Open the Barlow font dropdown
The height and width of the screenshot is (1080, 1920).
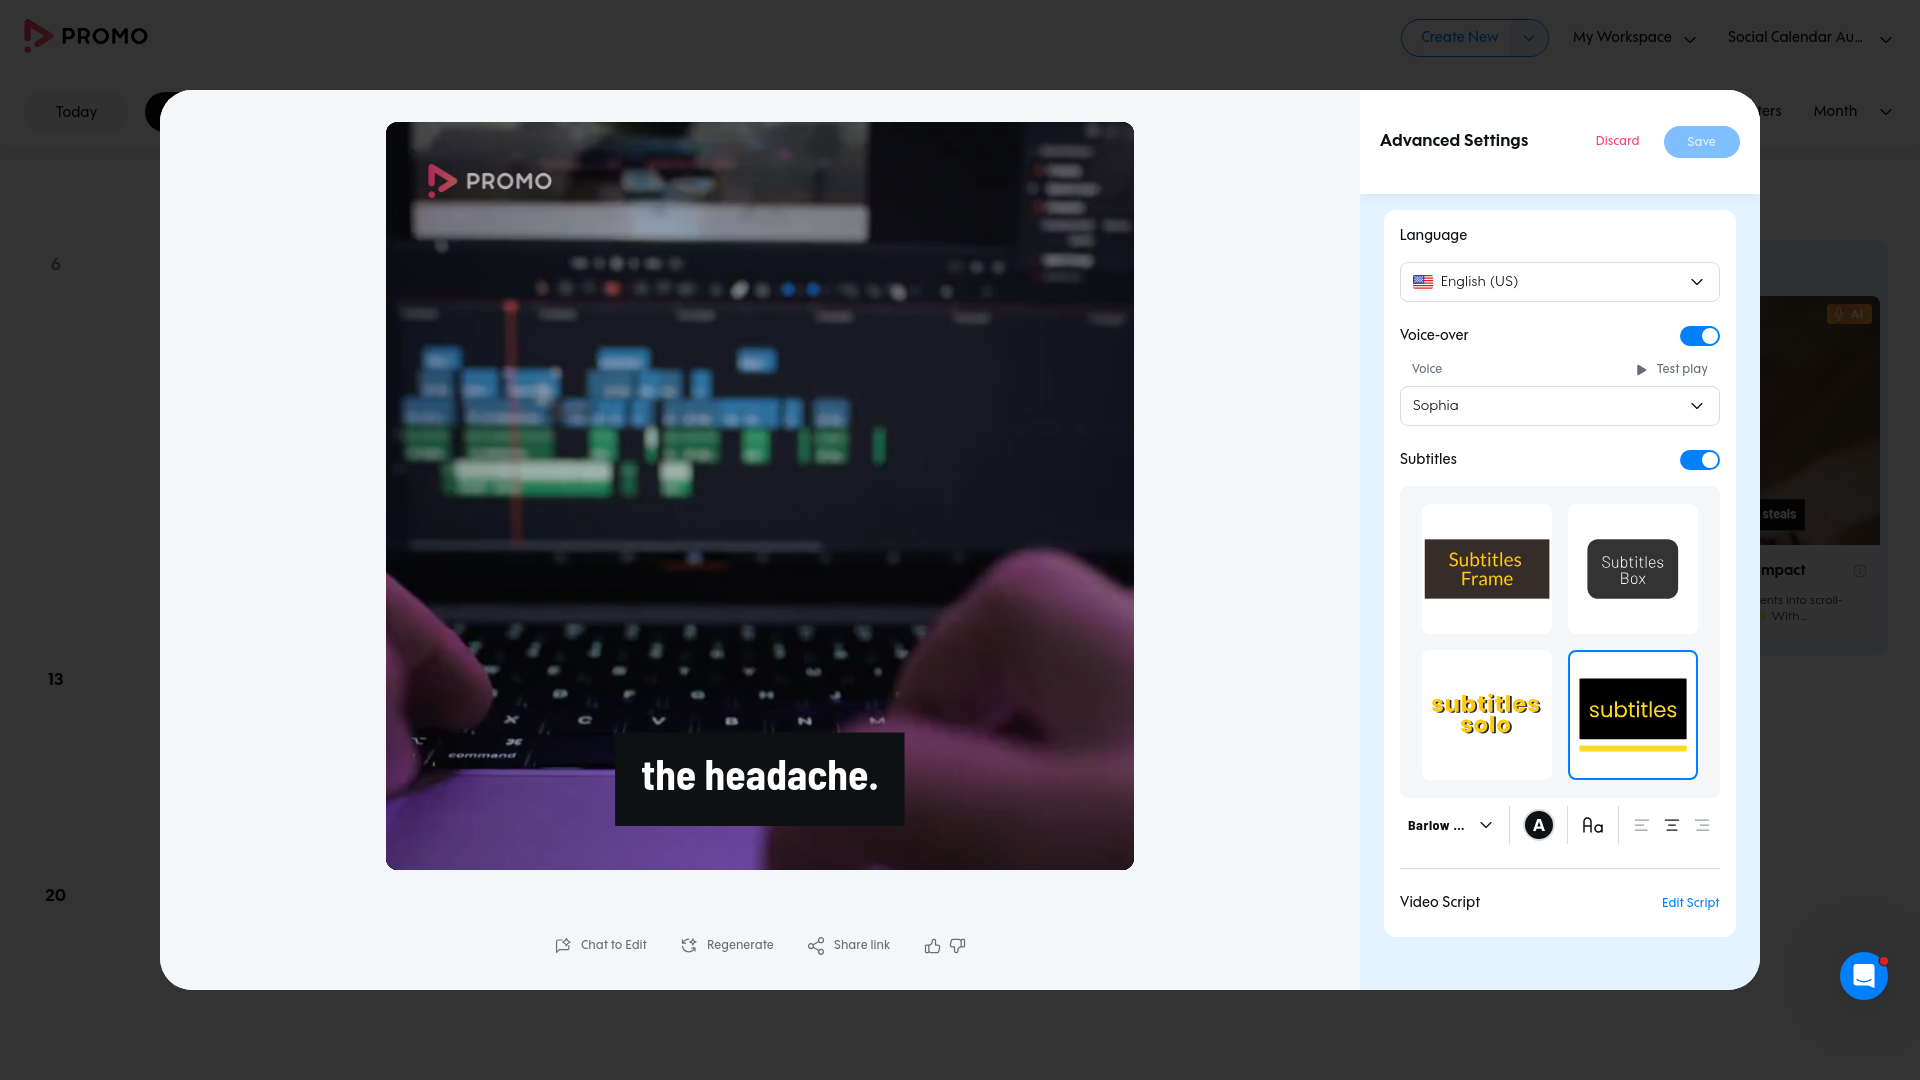[1450, 825]
